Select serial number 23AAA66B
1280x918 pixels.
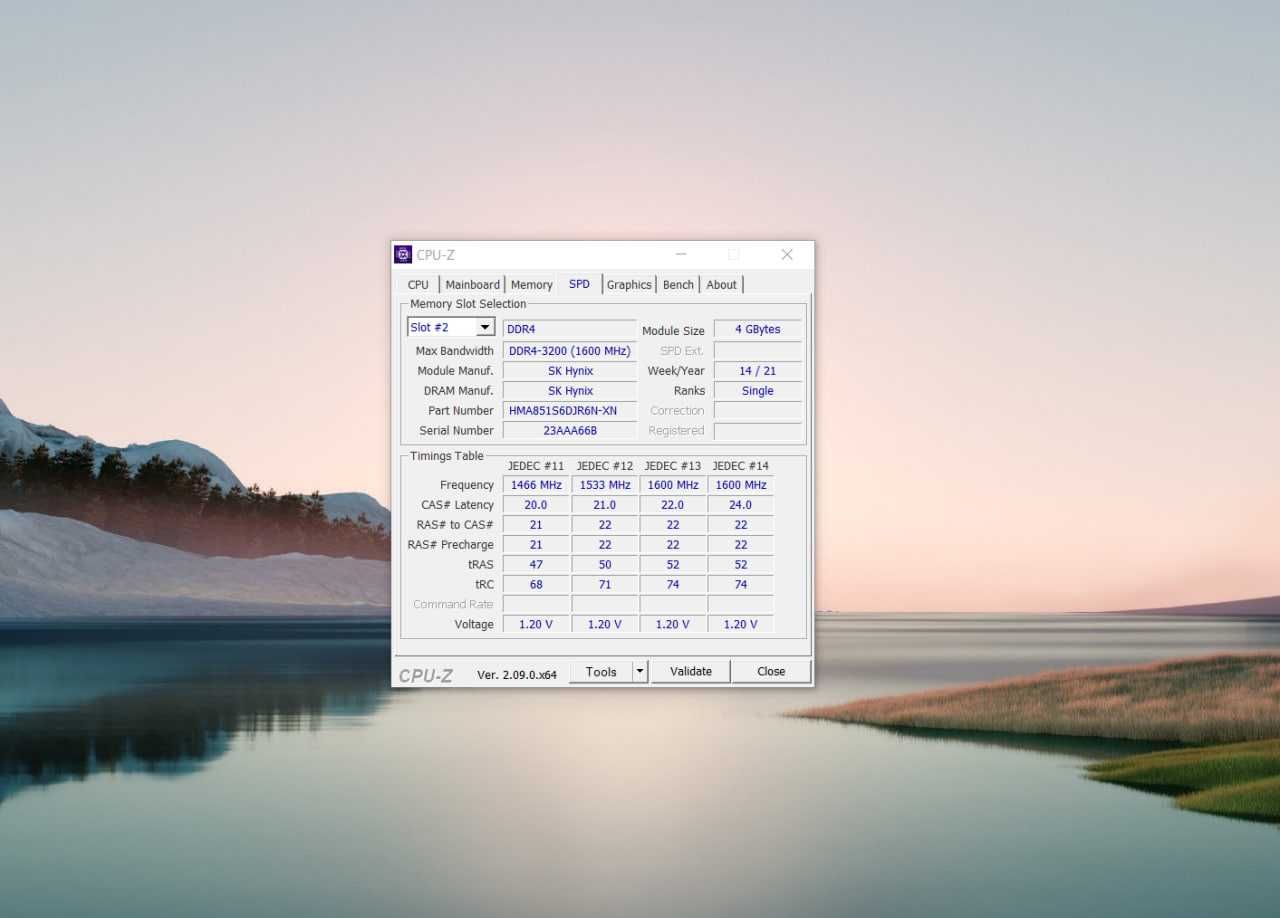[x=569, y=431]
